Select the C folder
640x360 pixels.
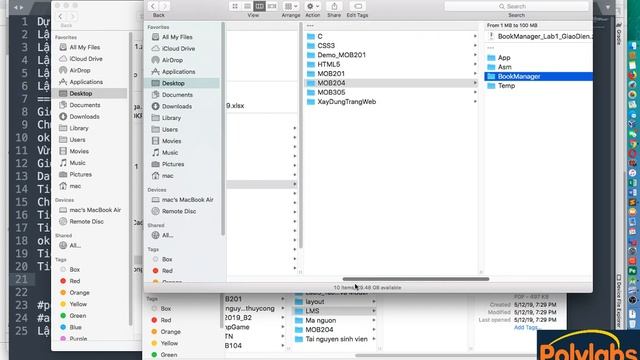pos(320,36)
